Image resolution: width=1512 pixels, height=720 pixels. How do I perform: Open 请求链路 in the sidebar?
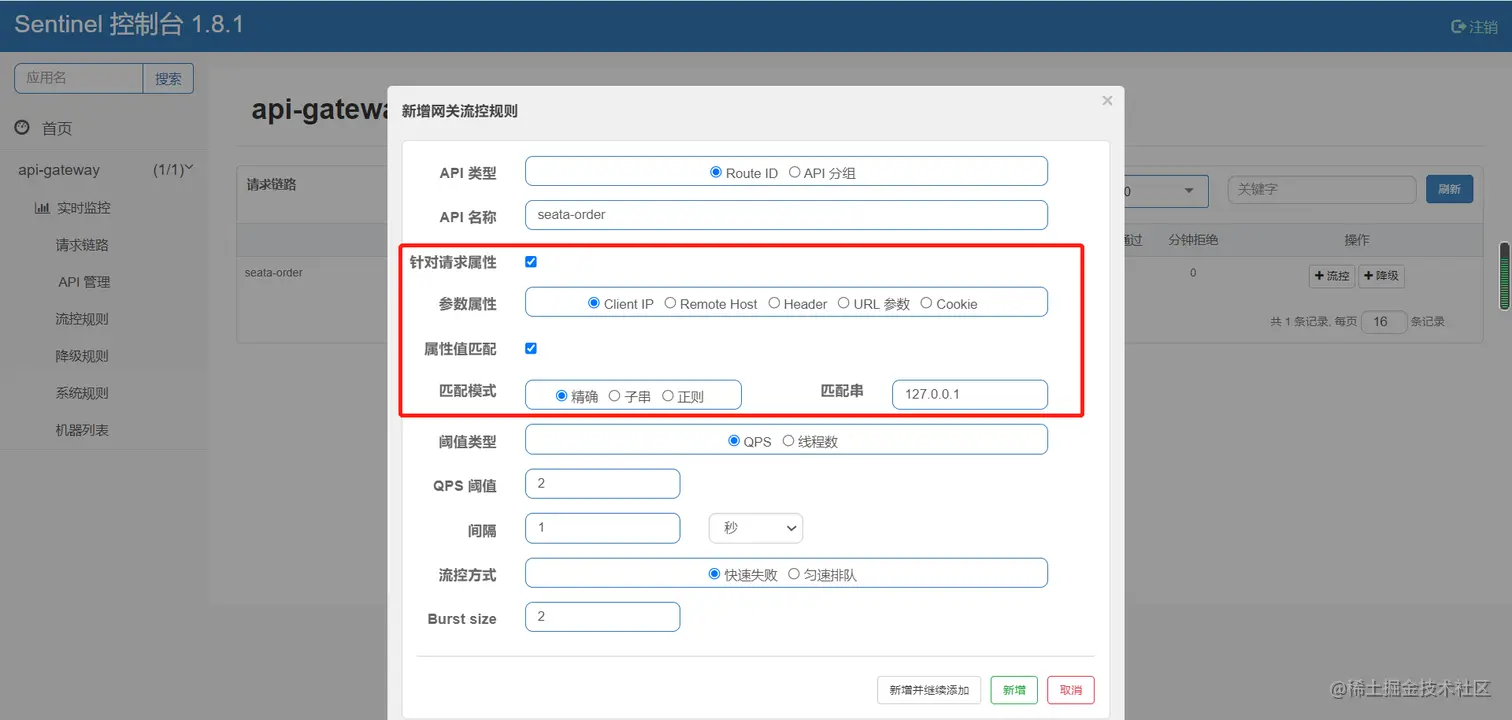(x=82, y=245)
